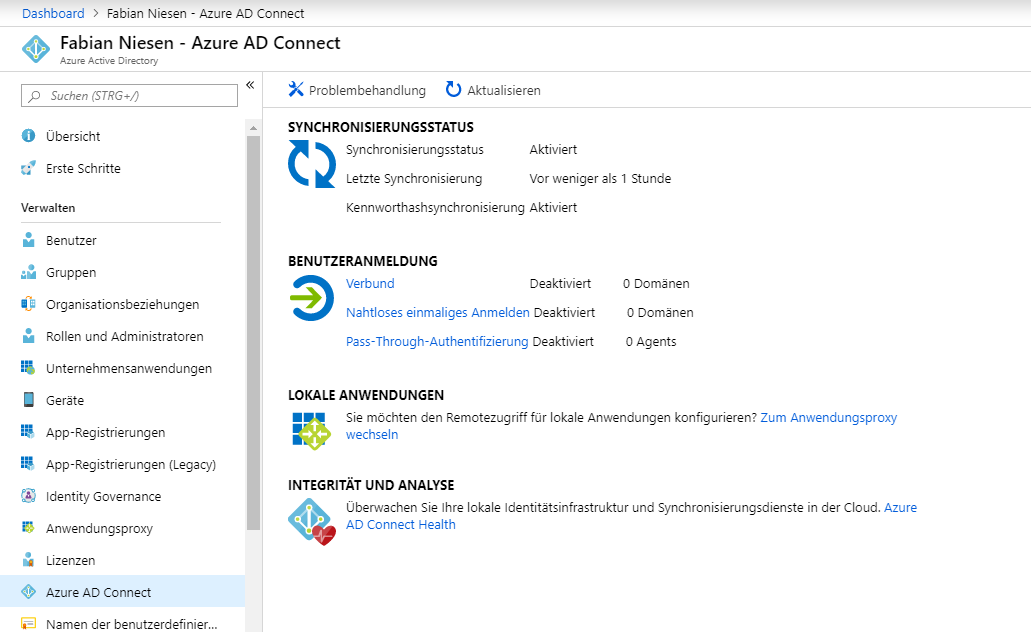1031x632 pixels.
Task: Click the sidebar scrollbar up arrow
Action: (253, 128)
